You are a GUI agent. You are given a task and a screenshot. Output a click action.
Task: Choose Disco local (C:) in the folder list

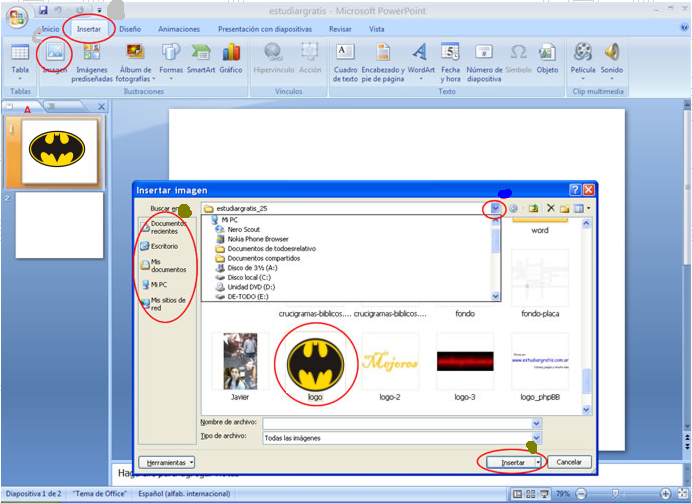tap(248, 277)
